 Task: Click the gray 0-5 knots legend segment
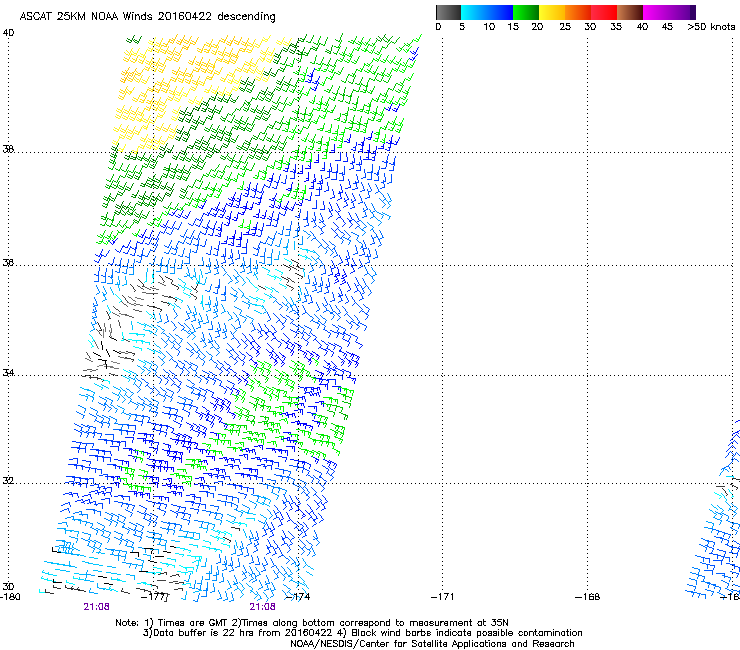point(448,12)
